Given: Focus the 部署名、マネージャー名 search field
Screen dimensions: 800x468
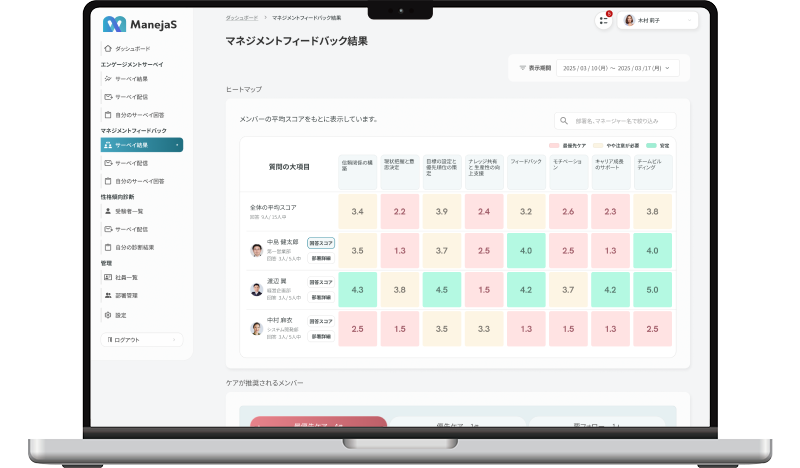Looking at the screenshot, I should [615, 121].
